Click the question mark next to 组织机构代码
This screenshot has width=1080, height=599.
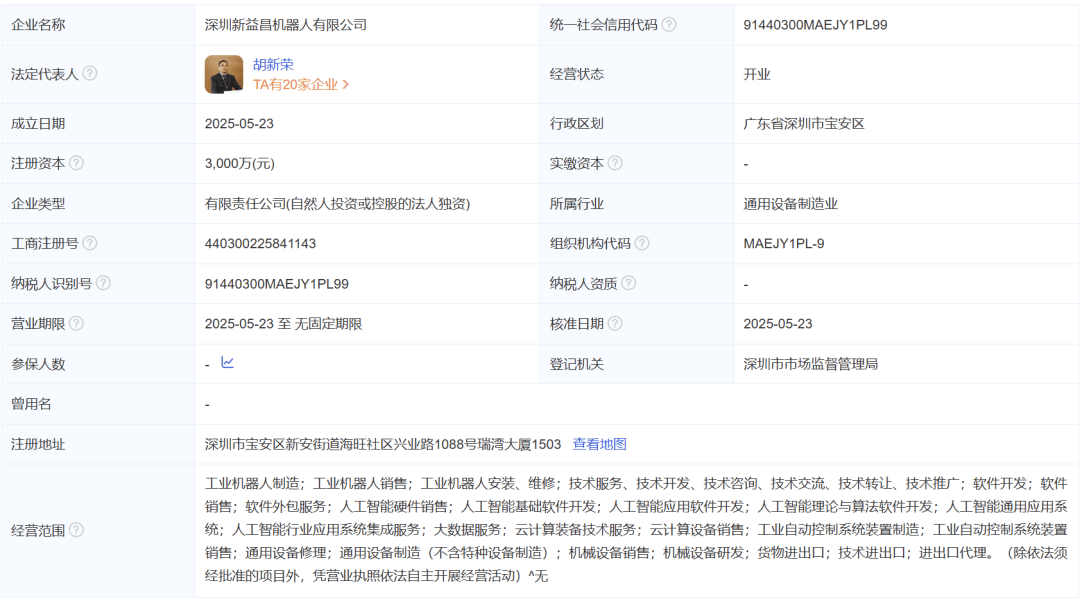(642, 243)
